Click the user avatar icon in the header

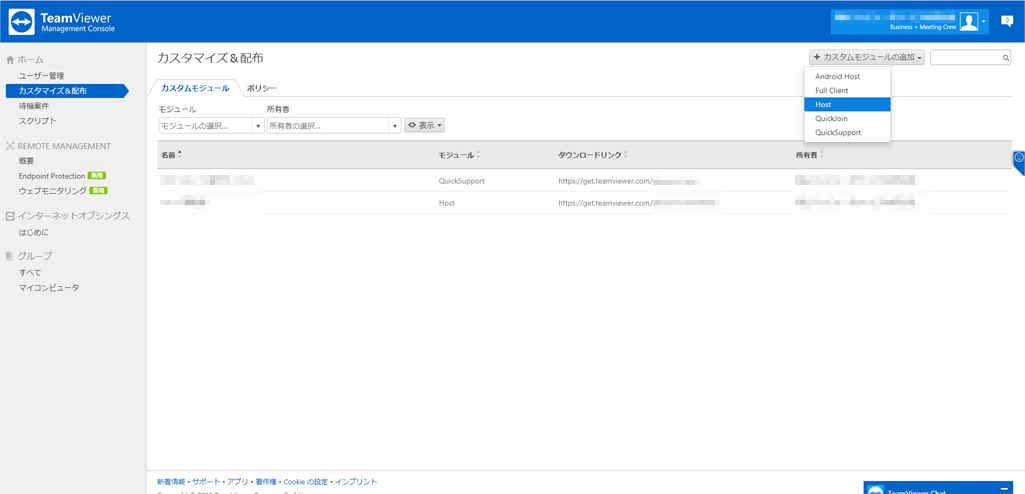(968, 22)
